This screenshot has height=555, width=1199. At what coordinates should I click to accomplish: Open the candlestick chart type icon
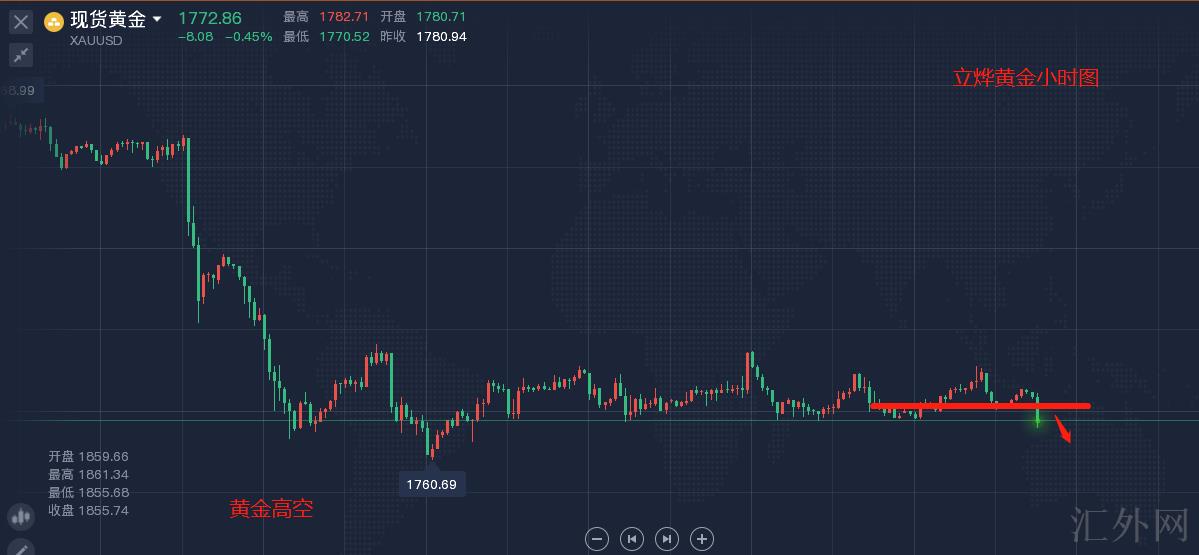tap(20, 517)
